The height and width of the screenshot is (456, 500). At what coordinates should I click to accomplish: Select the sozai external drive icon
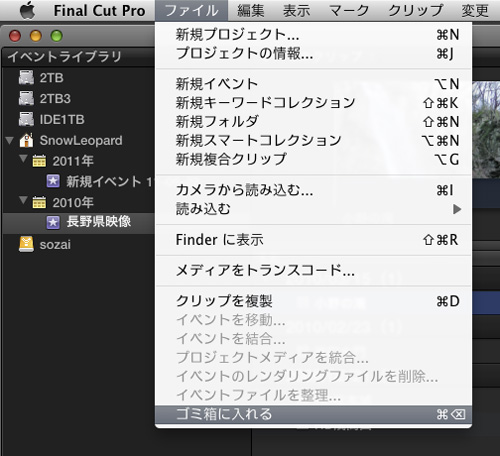click(x=26, y=244)
